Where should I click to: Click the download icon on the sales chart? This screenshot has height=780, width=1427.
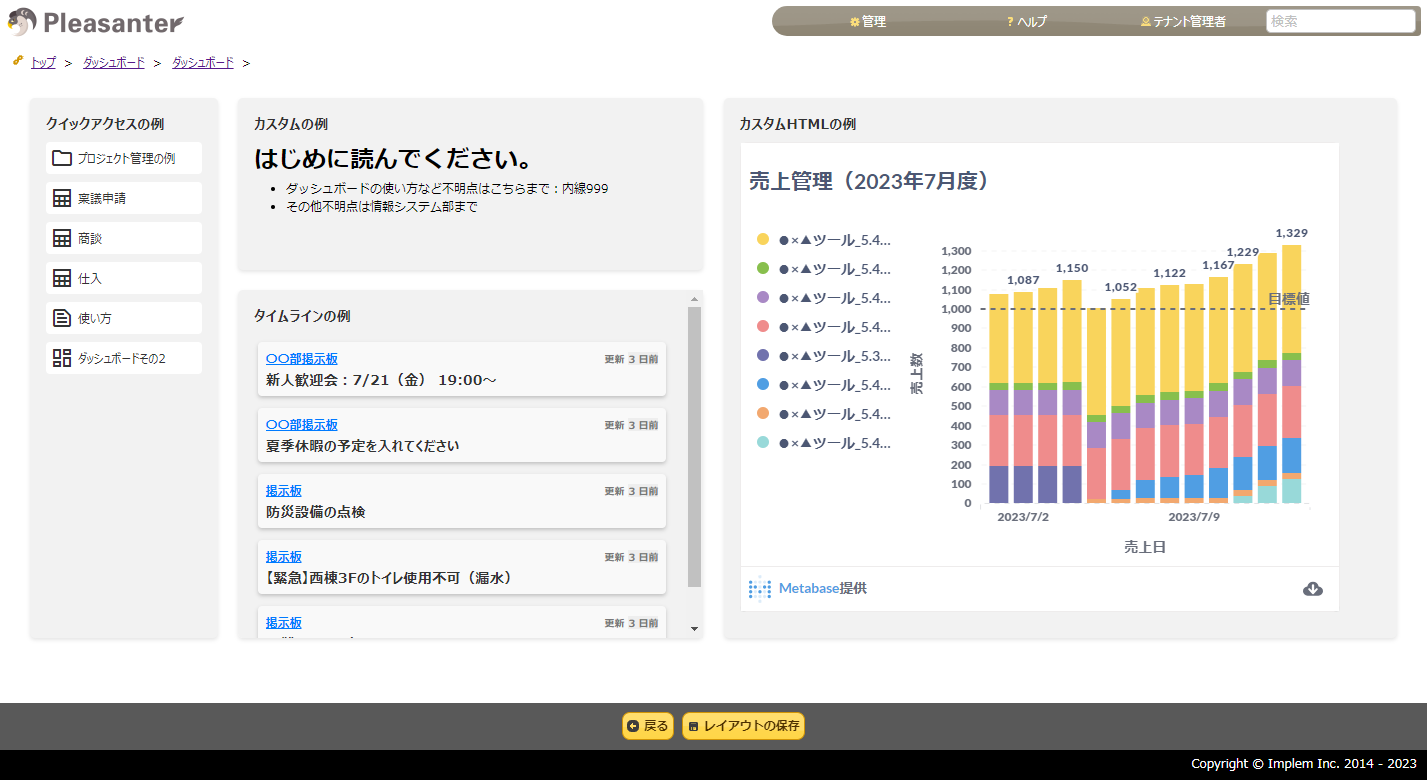coord(1312,590)
